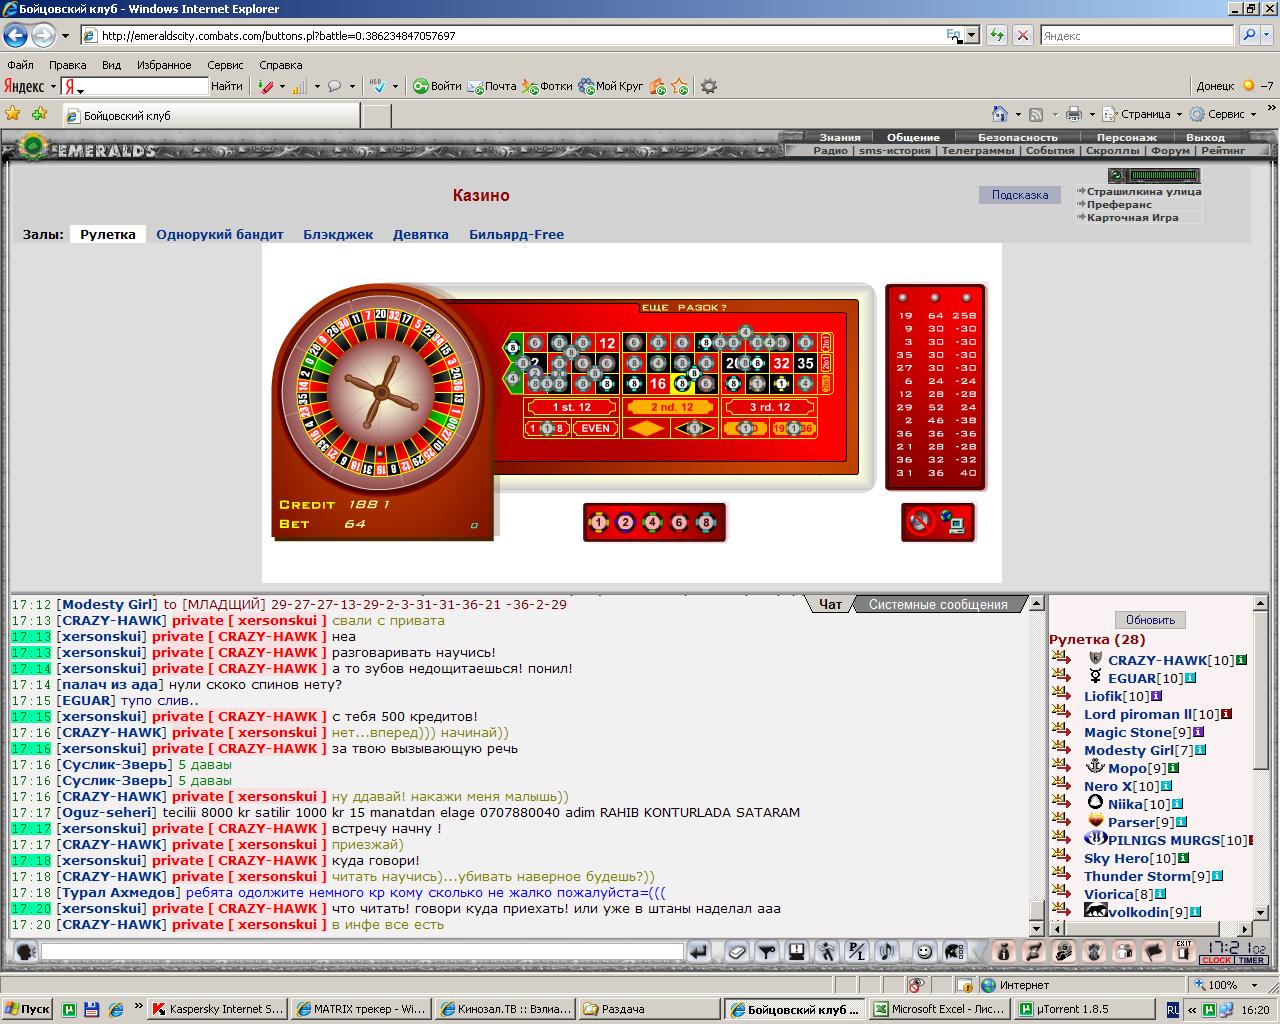Toggle the roulette sound mute icon
The height and width of the screenshot is (1024, 1280).
[921, 521]
